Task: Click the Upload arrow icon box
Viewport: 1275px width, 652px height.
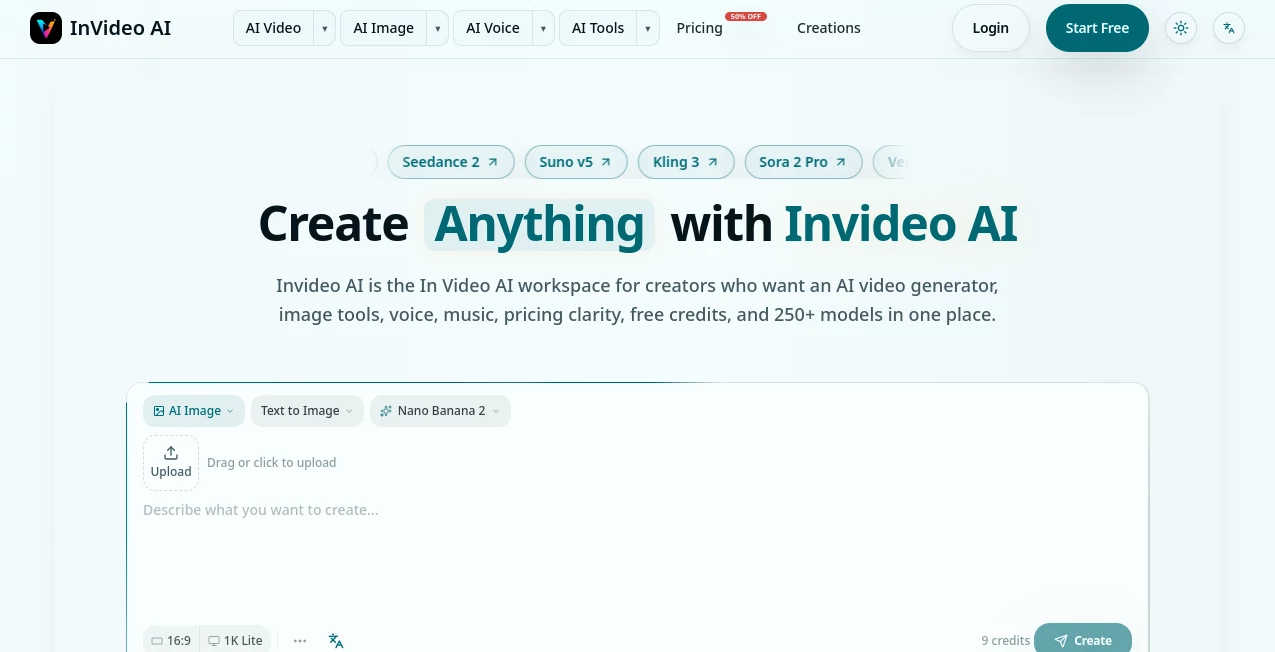Action: (171, 462)
